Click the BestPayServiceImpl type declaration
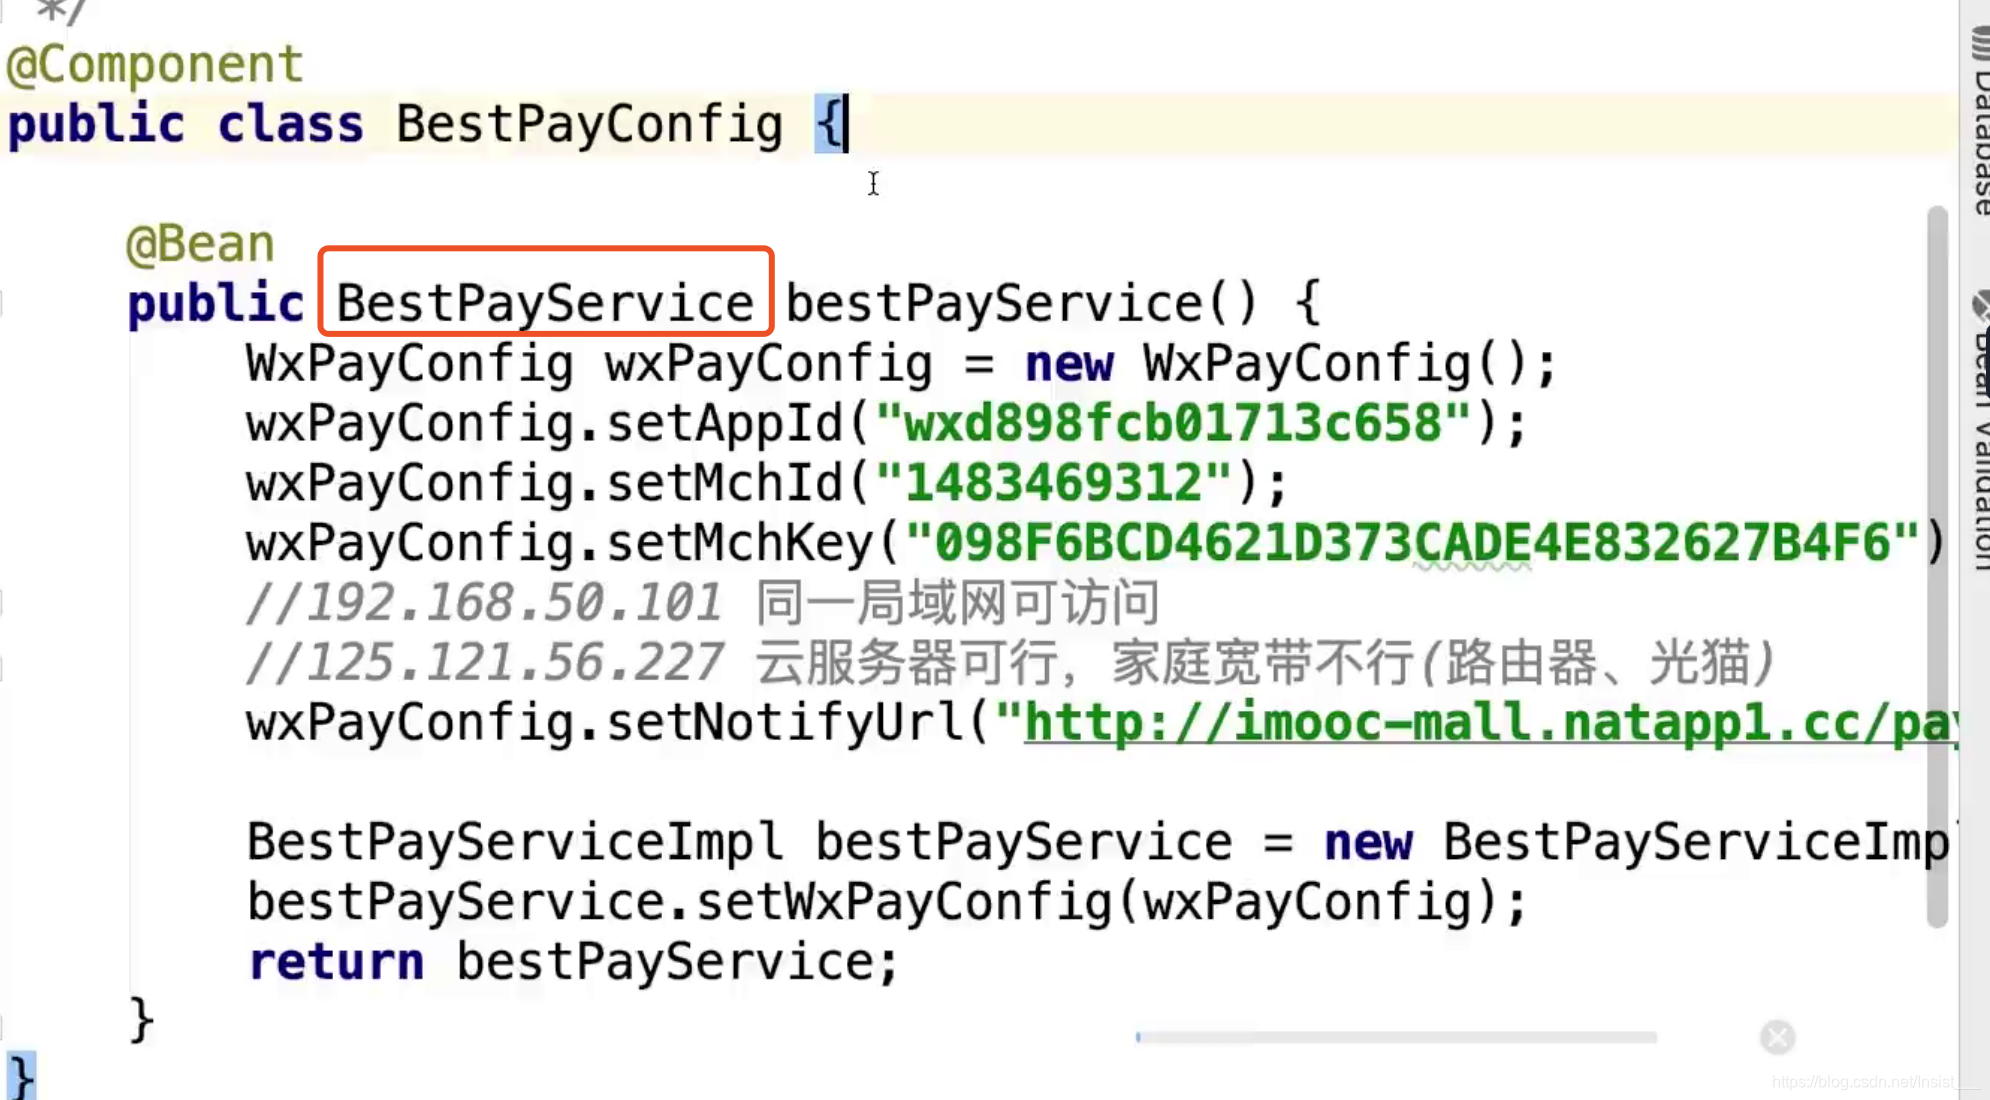1990x1100 pixels. (515, 842)
